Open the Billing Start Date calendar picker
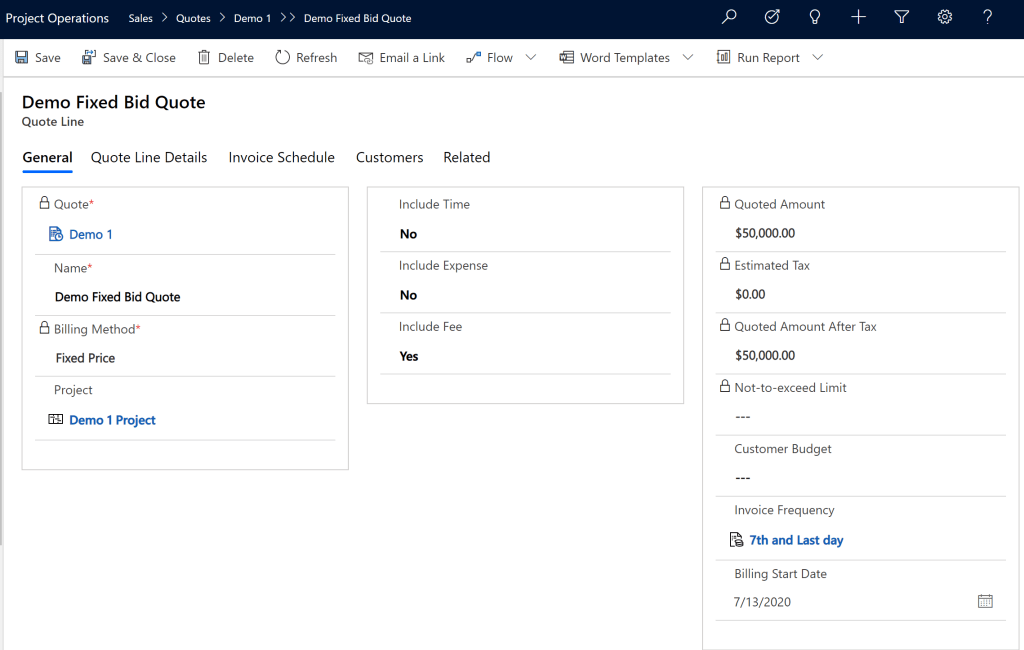 pos(985,601)
